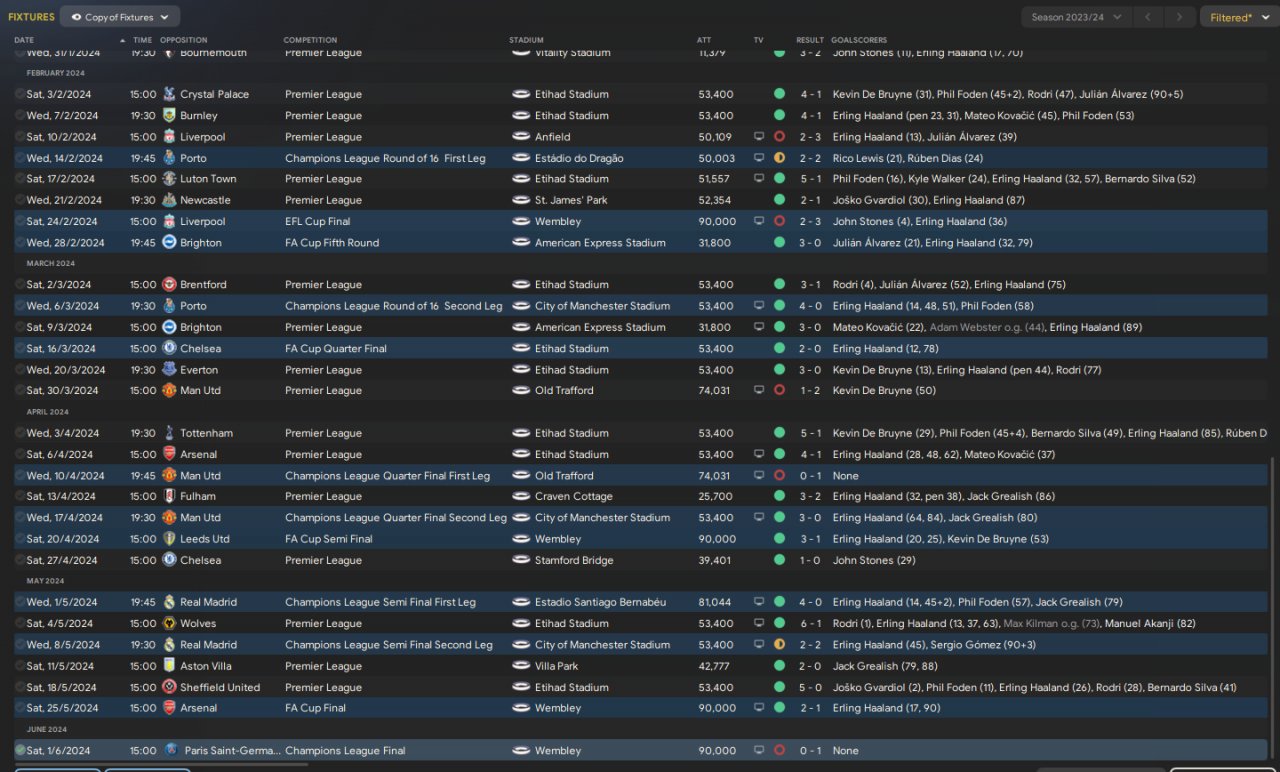Click the loss result icon for EFL Cup Final
Viewport: 1280px width, 772px height.
(779, 221)
